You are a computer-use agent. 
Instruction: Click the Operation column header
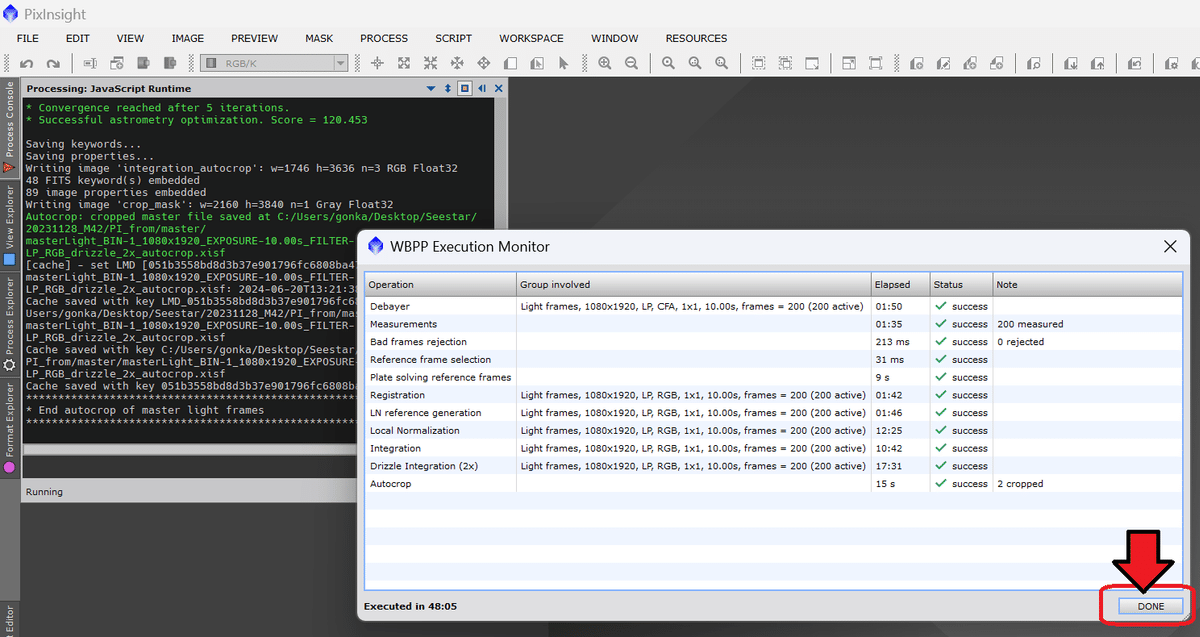(x=441, y=284)
